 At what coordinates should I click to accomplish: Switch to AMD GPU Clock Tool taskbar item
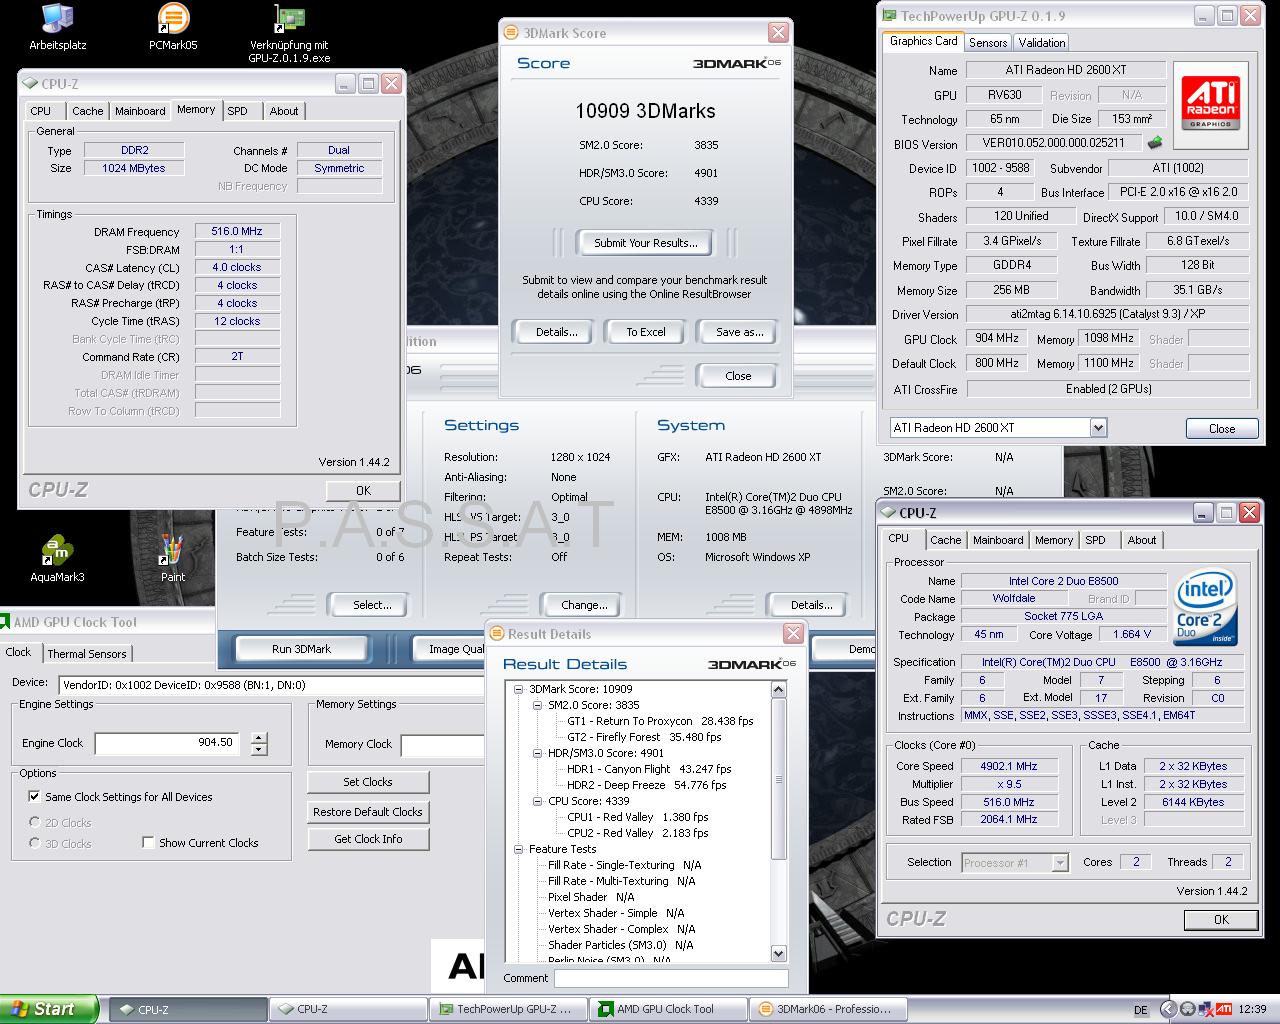coord(668,1009)
